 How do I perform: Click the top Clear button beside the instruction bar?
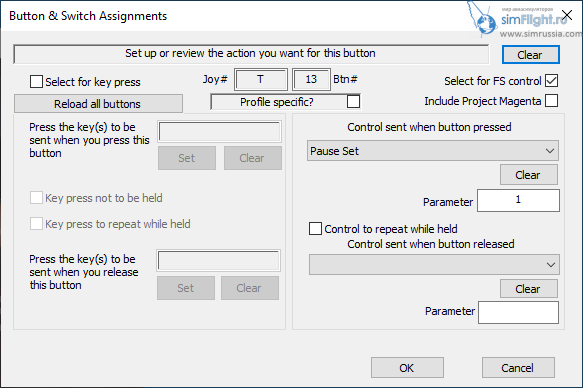click(531, 55)
